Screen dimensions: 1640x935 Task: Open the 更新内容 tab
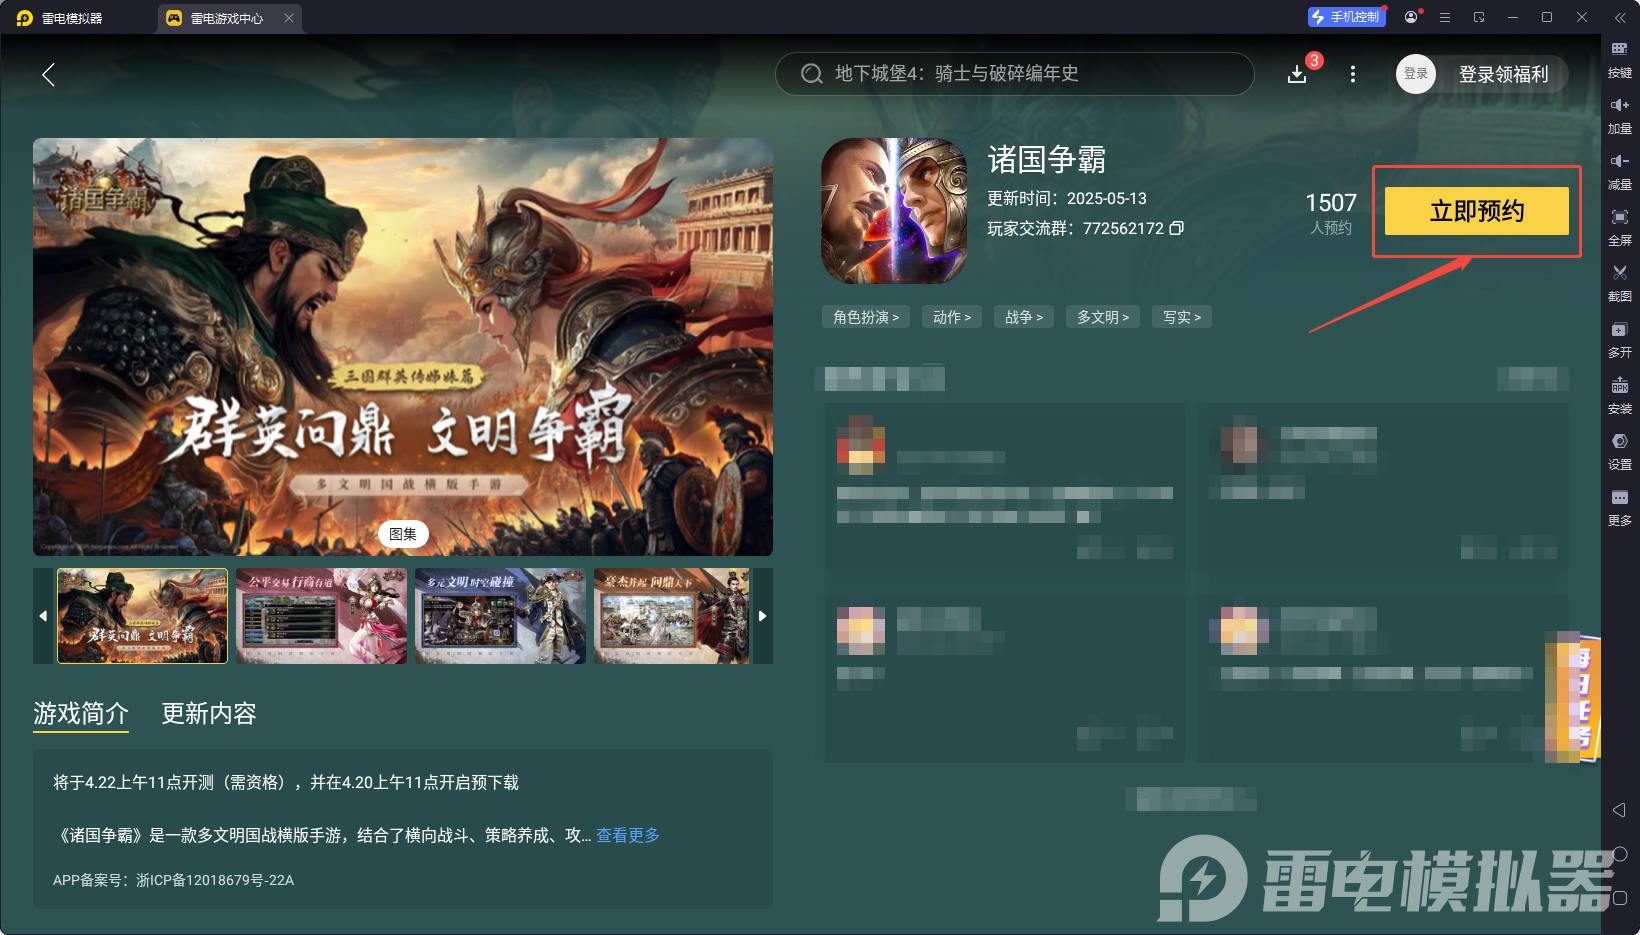[209, 713]
